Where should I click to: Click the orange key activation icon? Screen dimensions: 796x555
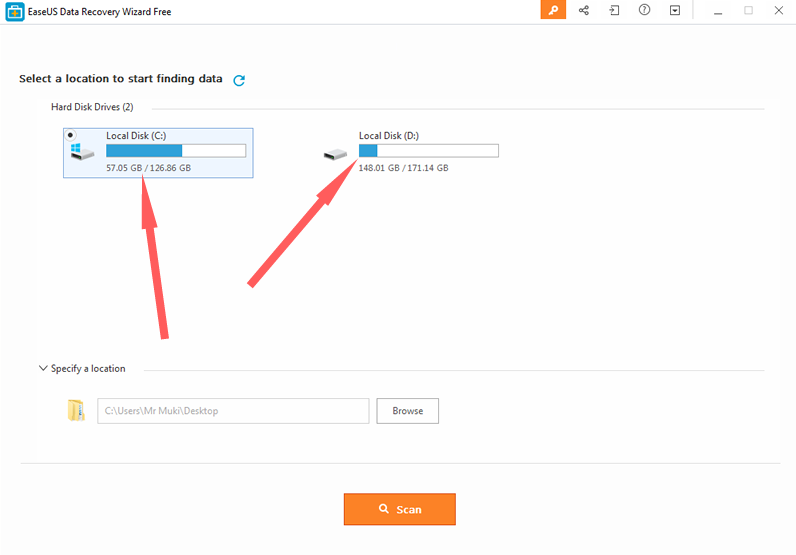pyautogui.click(x=553, y=10)
